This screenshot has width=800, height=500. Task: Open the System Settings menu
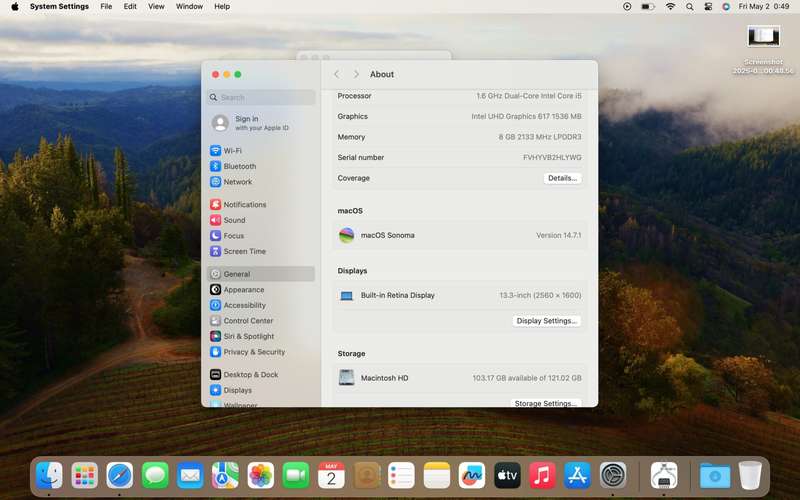point(59,7)
